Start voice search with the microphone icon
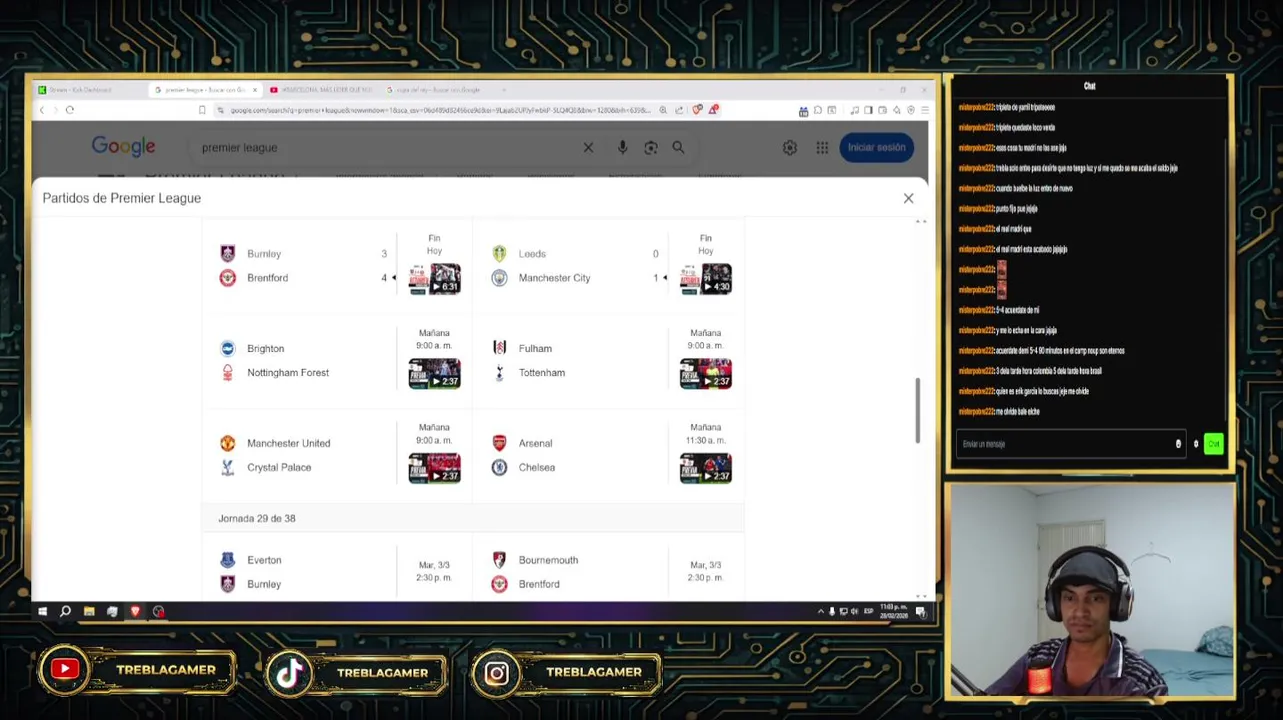Image resolution: width=1283 pixels, height=720 pixels. pos(622,147)
